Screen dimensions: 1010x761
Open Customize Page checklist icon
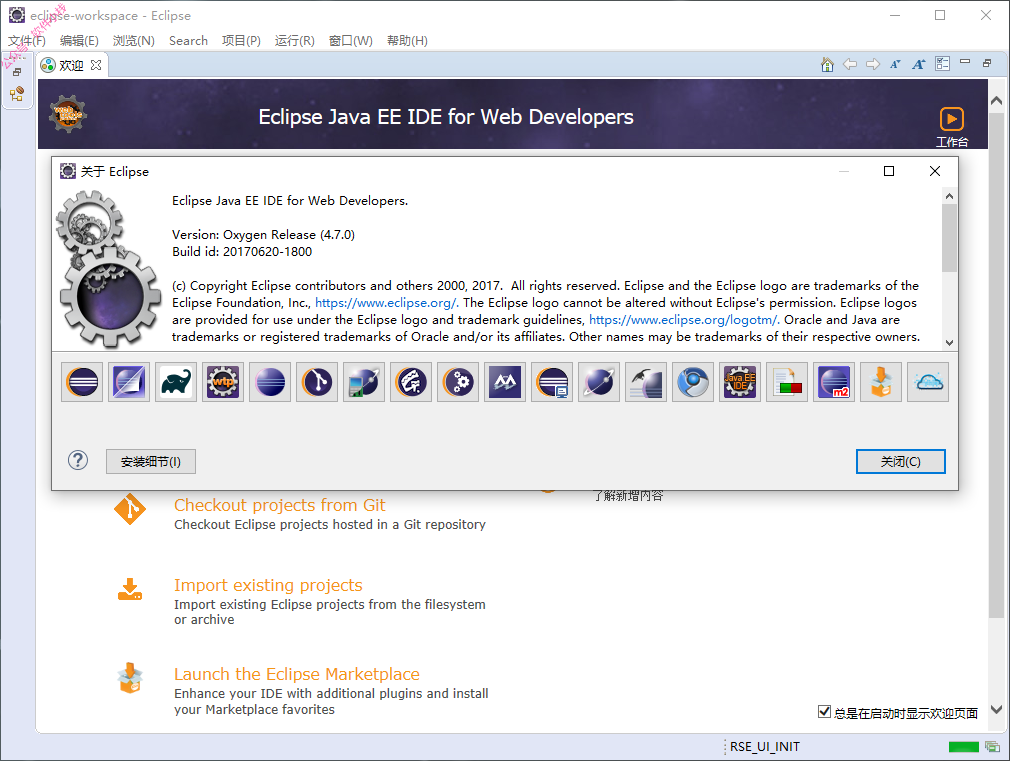942,64
